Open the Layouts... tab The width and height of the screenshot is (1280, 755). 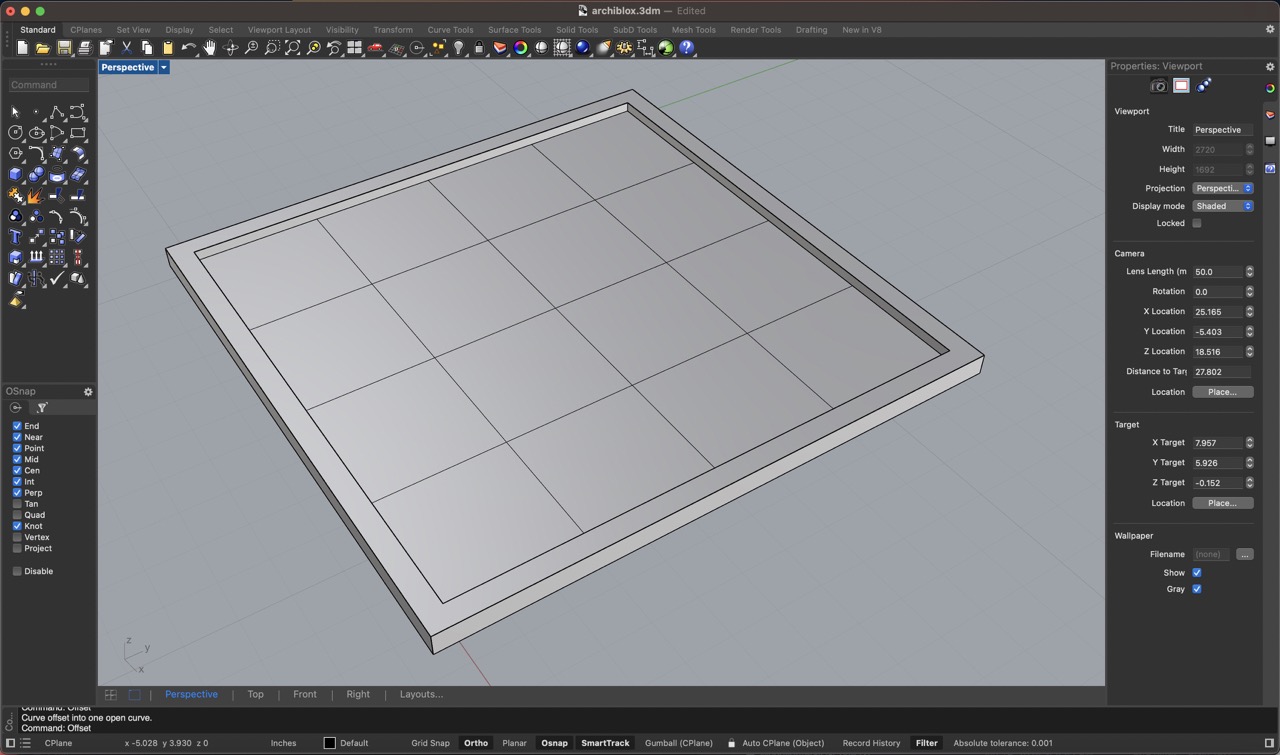[421, 694]
